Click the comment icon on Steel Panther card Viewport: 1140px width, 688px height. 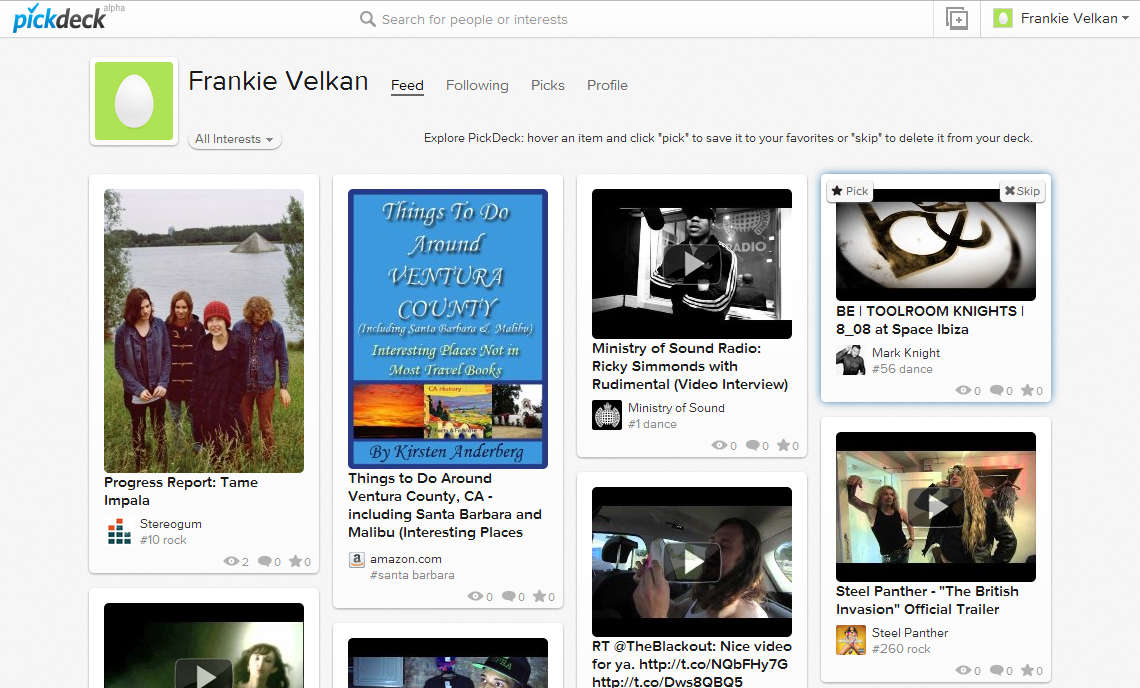[998, 671]
